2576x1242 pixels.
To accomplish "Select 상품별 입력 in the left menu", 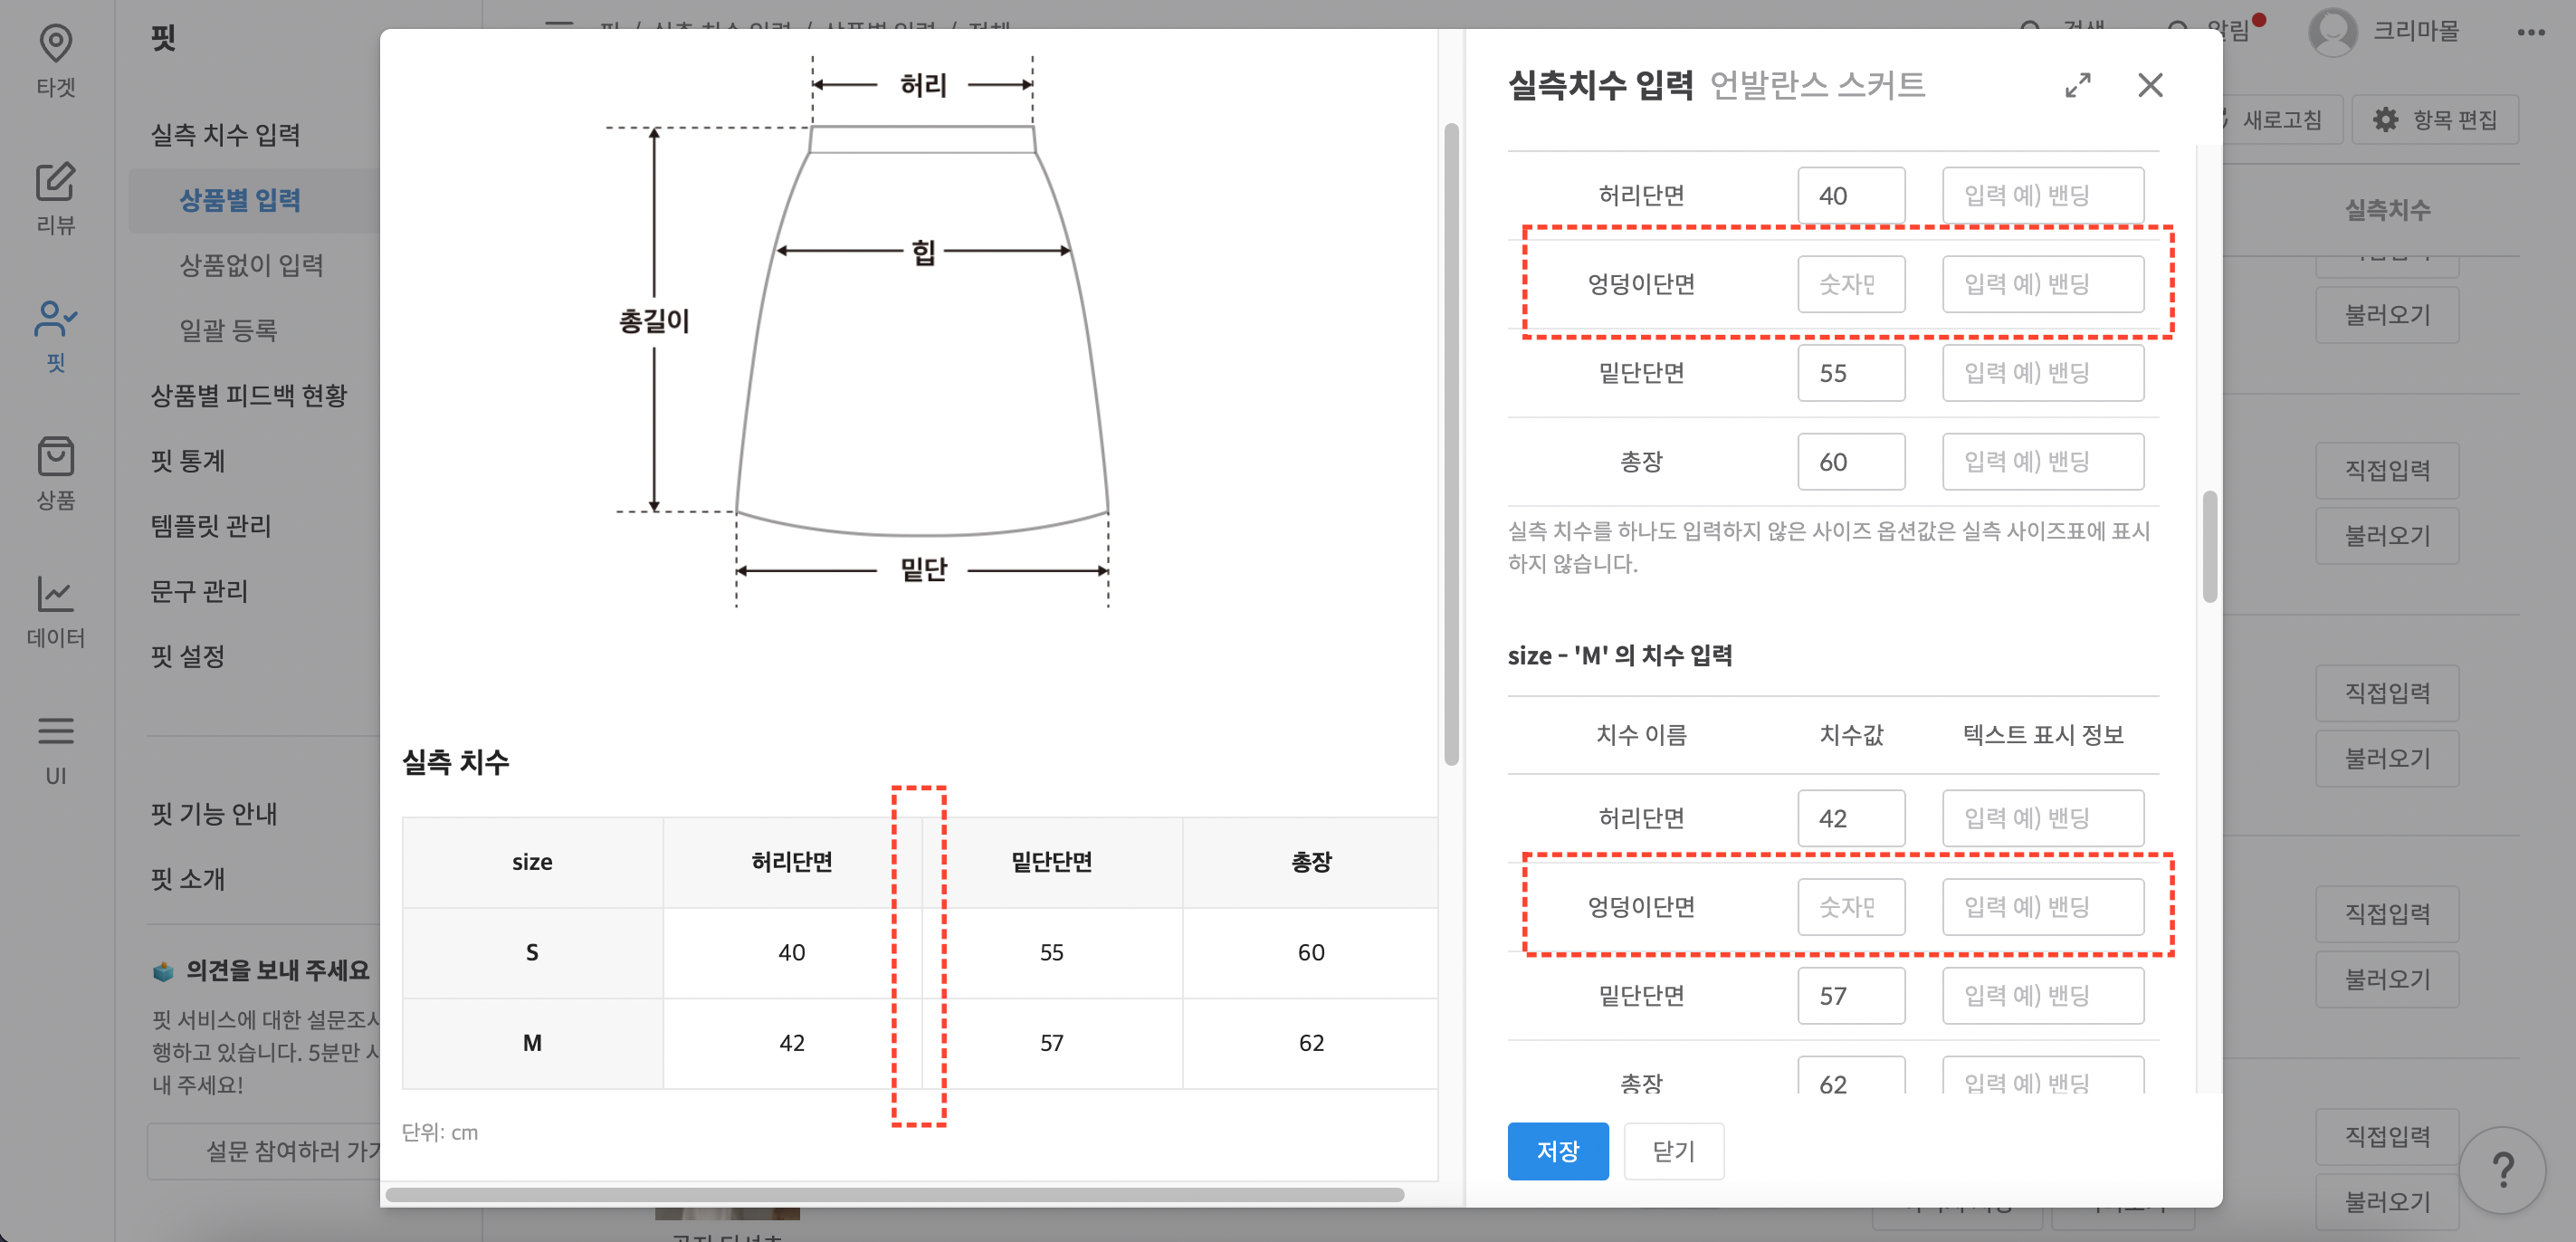I will pos(241,200).
